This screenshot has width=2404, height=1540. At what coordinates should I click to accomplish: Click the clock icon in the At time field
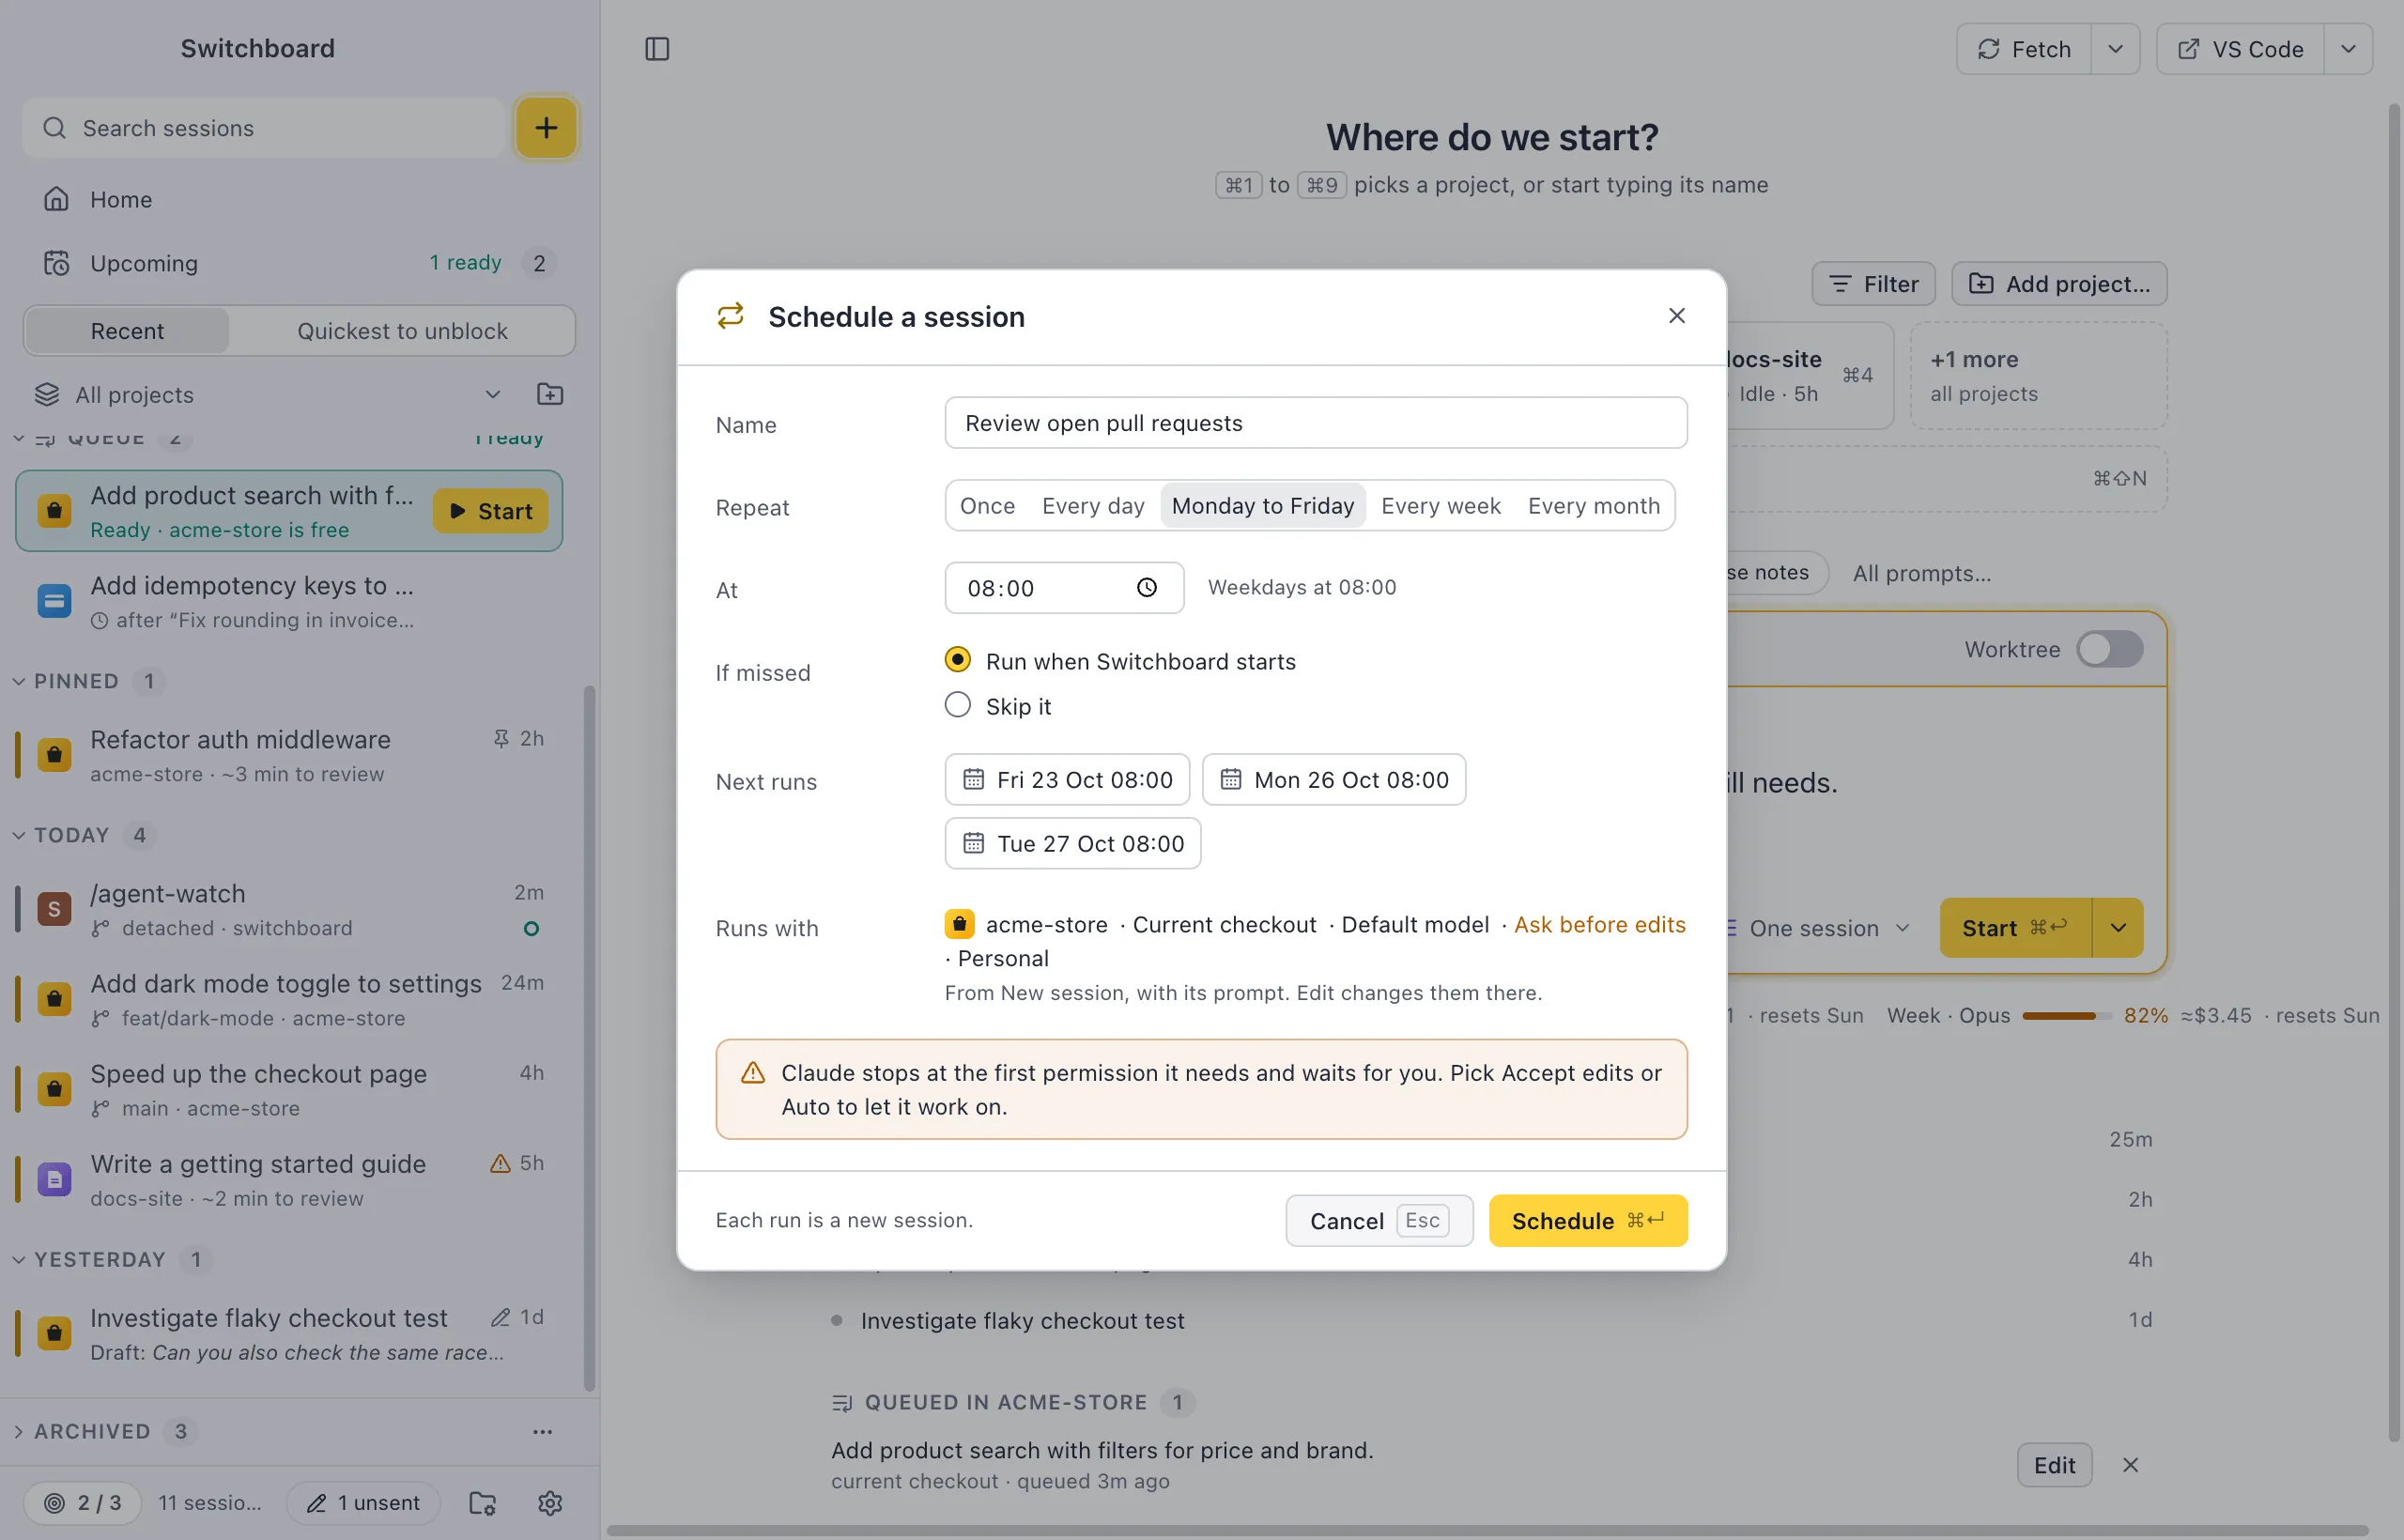(1147, 588)
